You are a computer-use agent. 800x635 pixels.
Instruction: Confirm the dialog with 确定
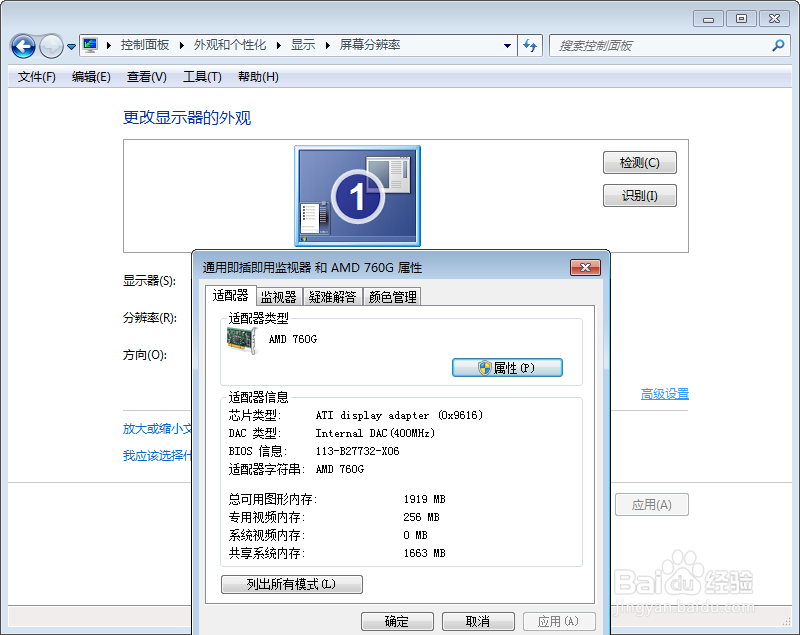click(397, 621)
